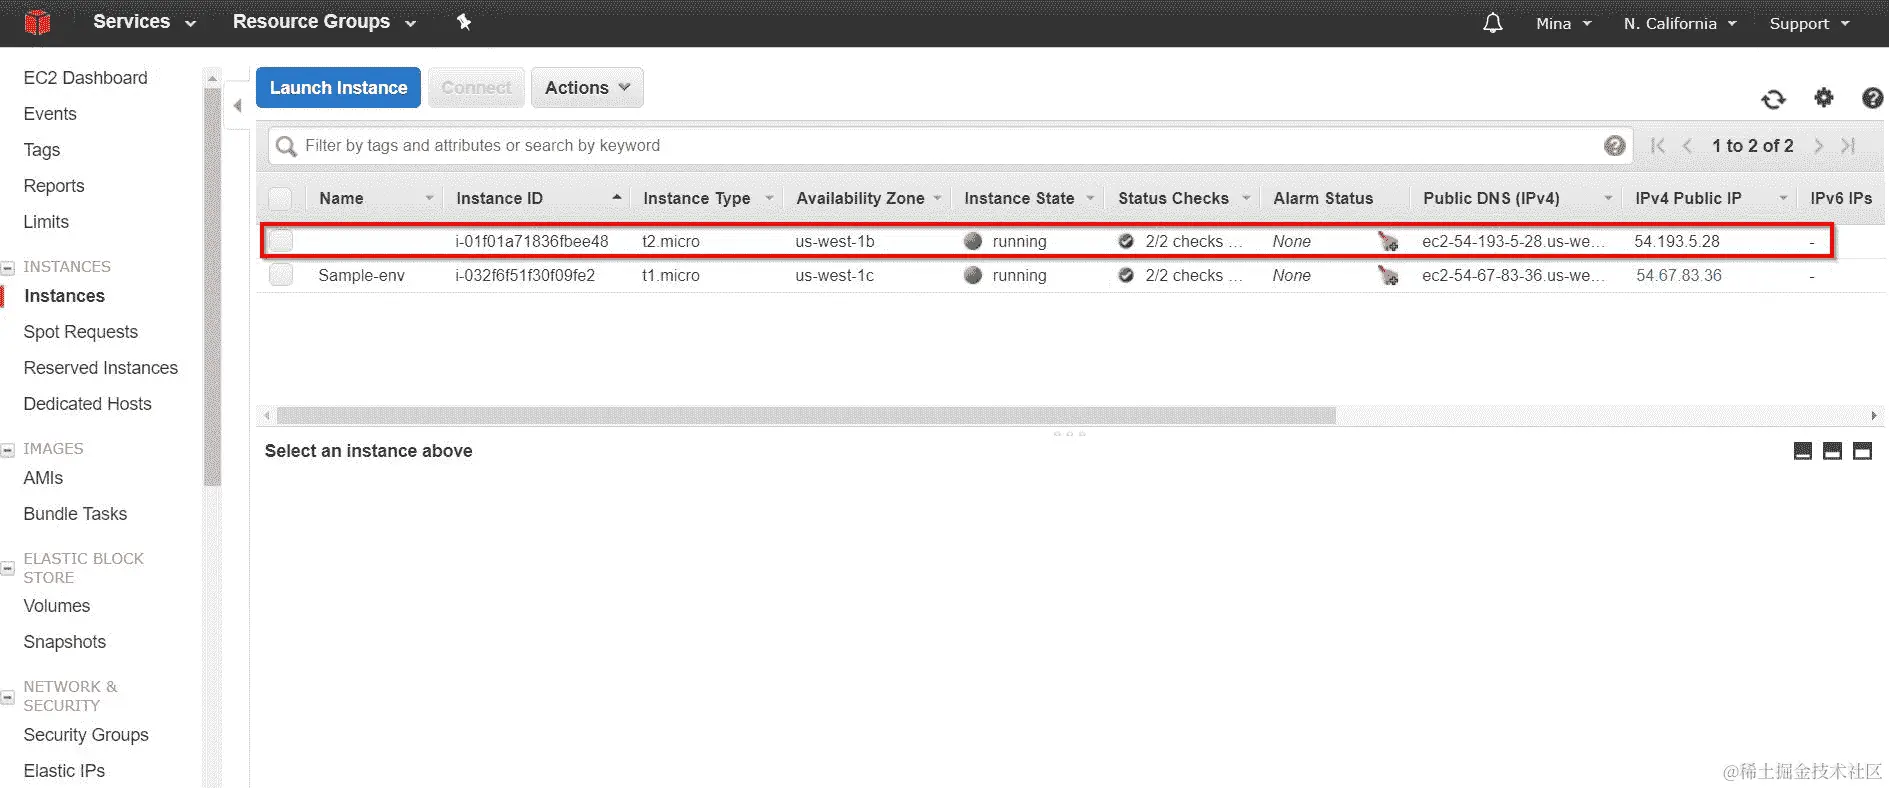Click the IP address 54.67.83.36

click(1679, 275)
